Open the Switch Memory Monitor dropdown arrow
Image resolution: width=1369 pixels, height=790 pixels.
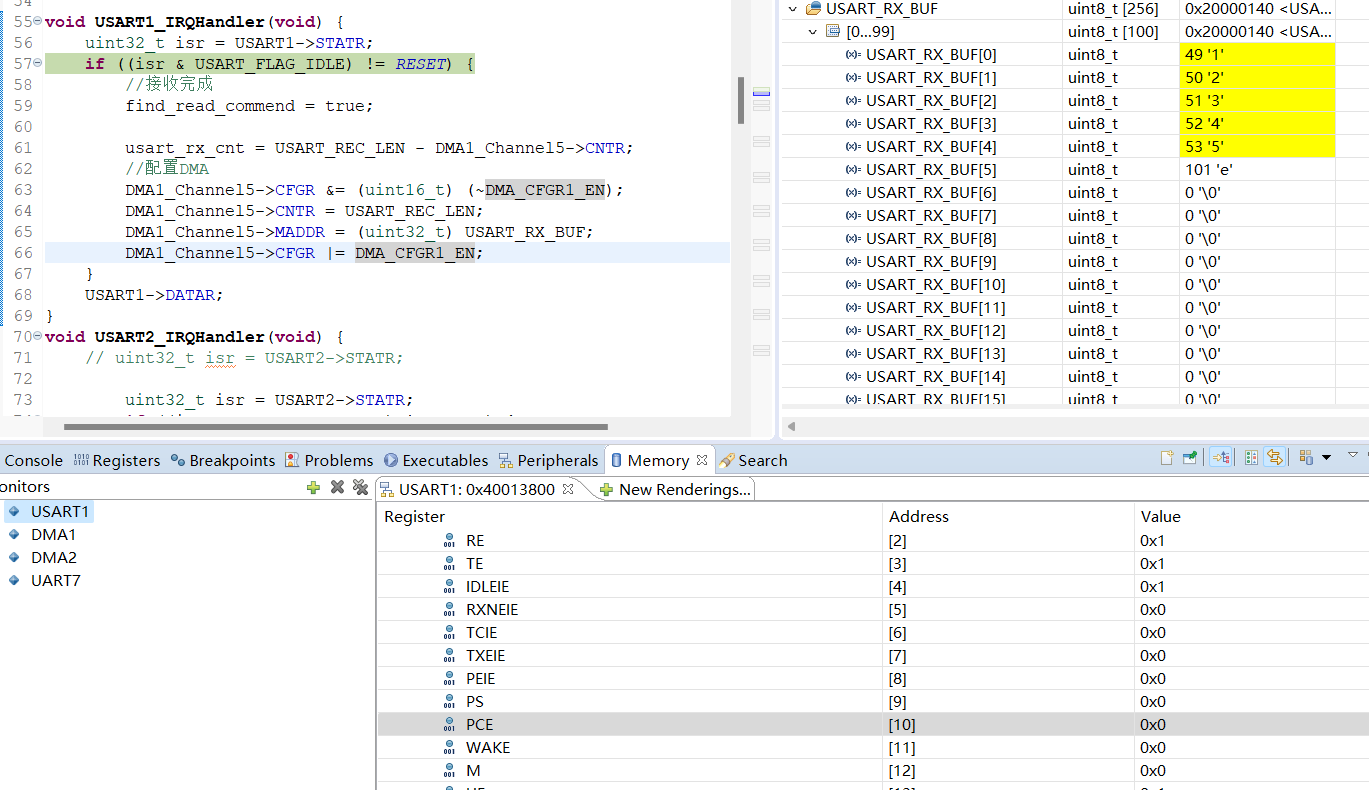(x=1326, y=458)
